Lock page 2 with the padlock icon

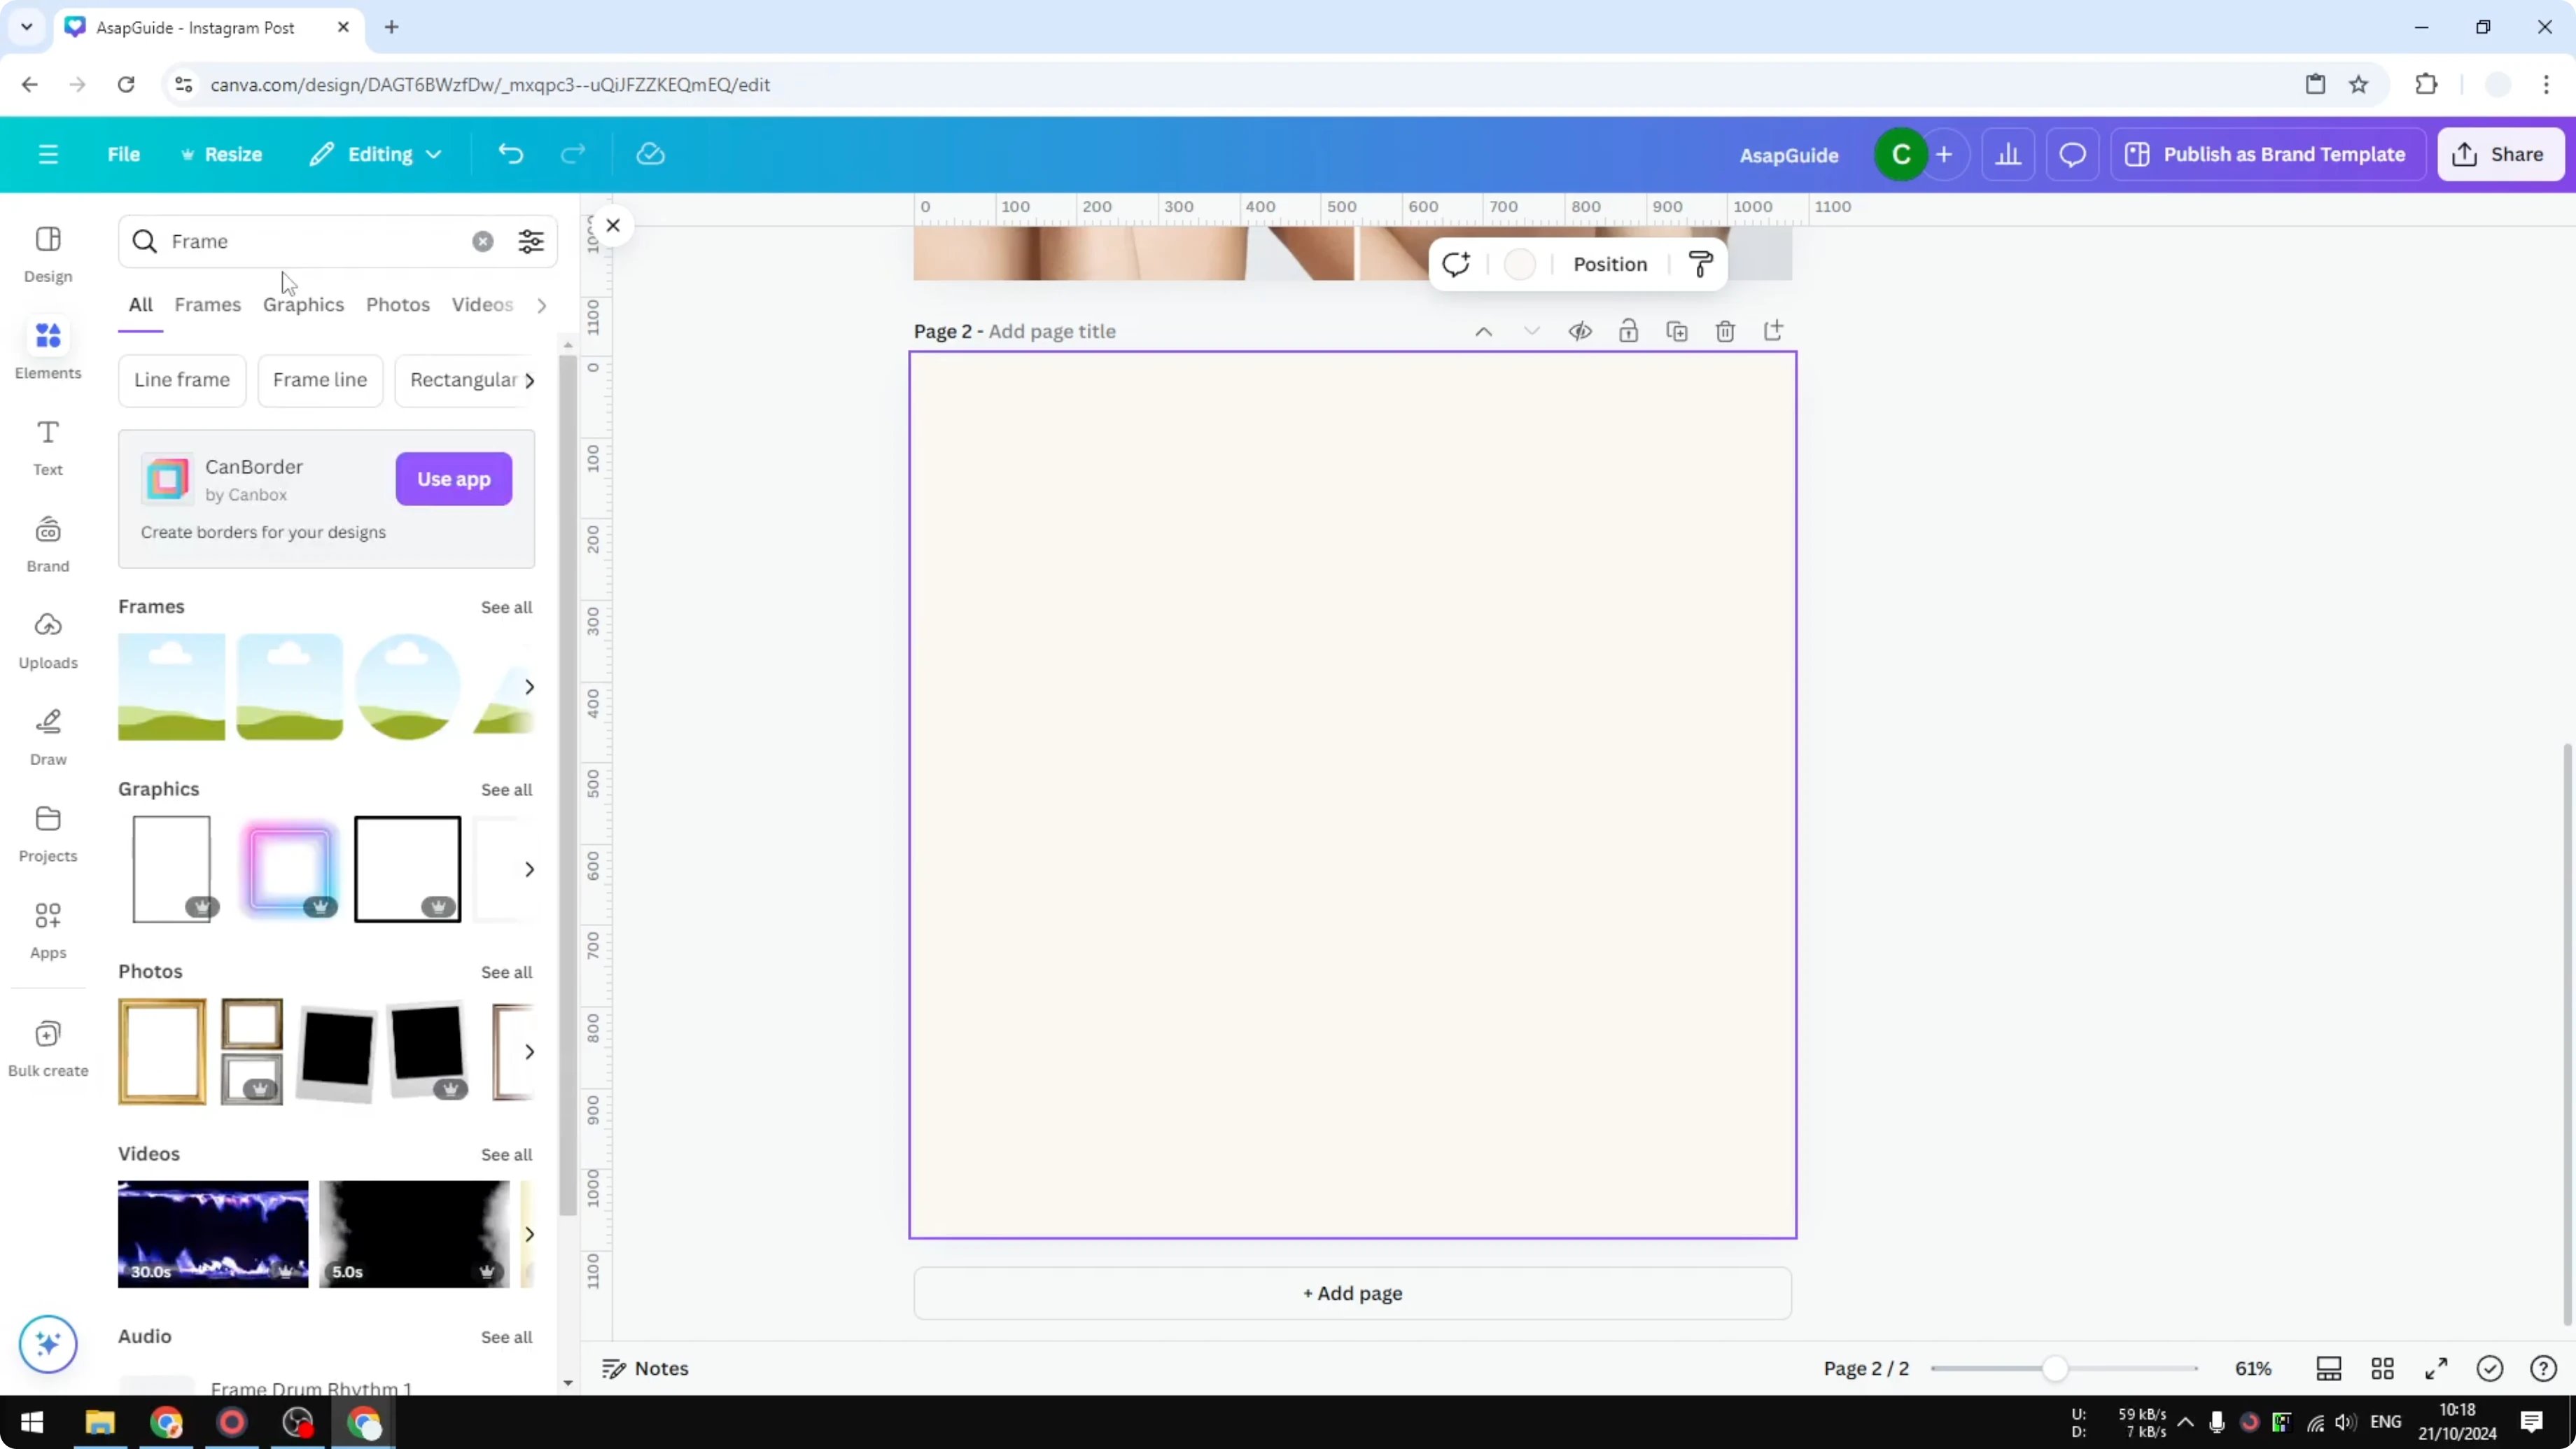point(1628,330)
